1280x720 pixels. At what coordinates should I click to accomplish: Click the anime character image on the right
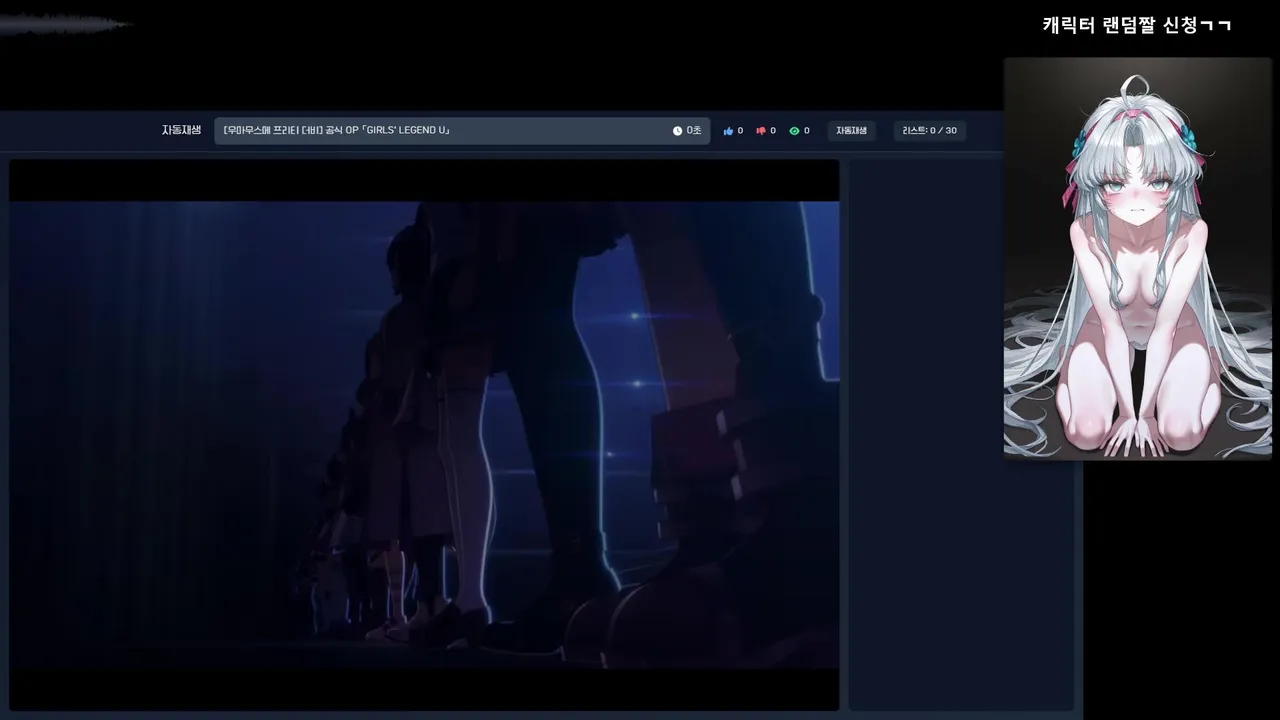click(x=1138, y=258)
